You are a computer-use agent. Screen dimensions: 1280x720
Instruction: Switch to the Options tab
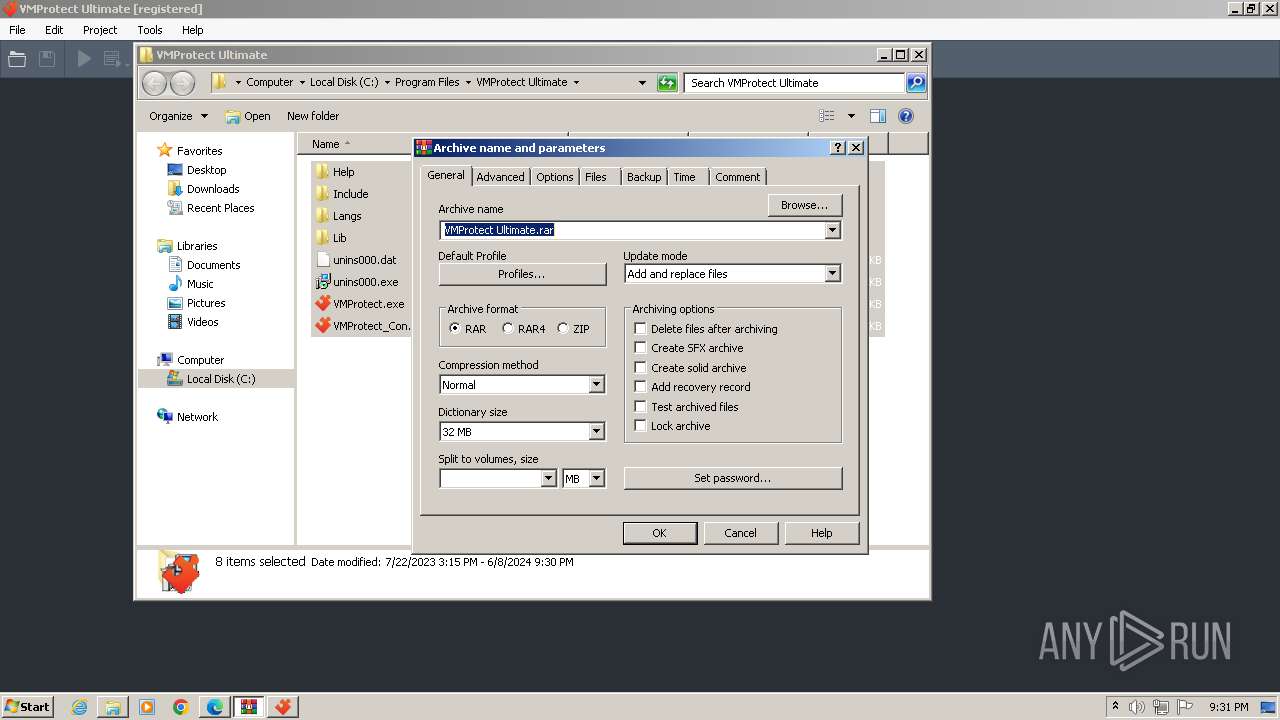[x=554, y=177]
